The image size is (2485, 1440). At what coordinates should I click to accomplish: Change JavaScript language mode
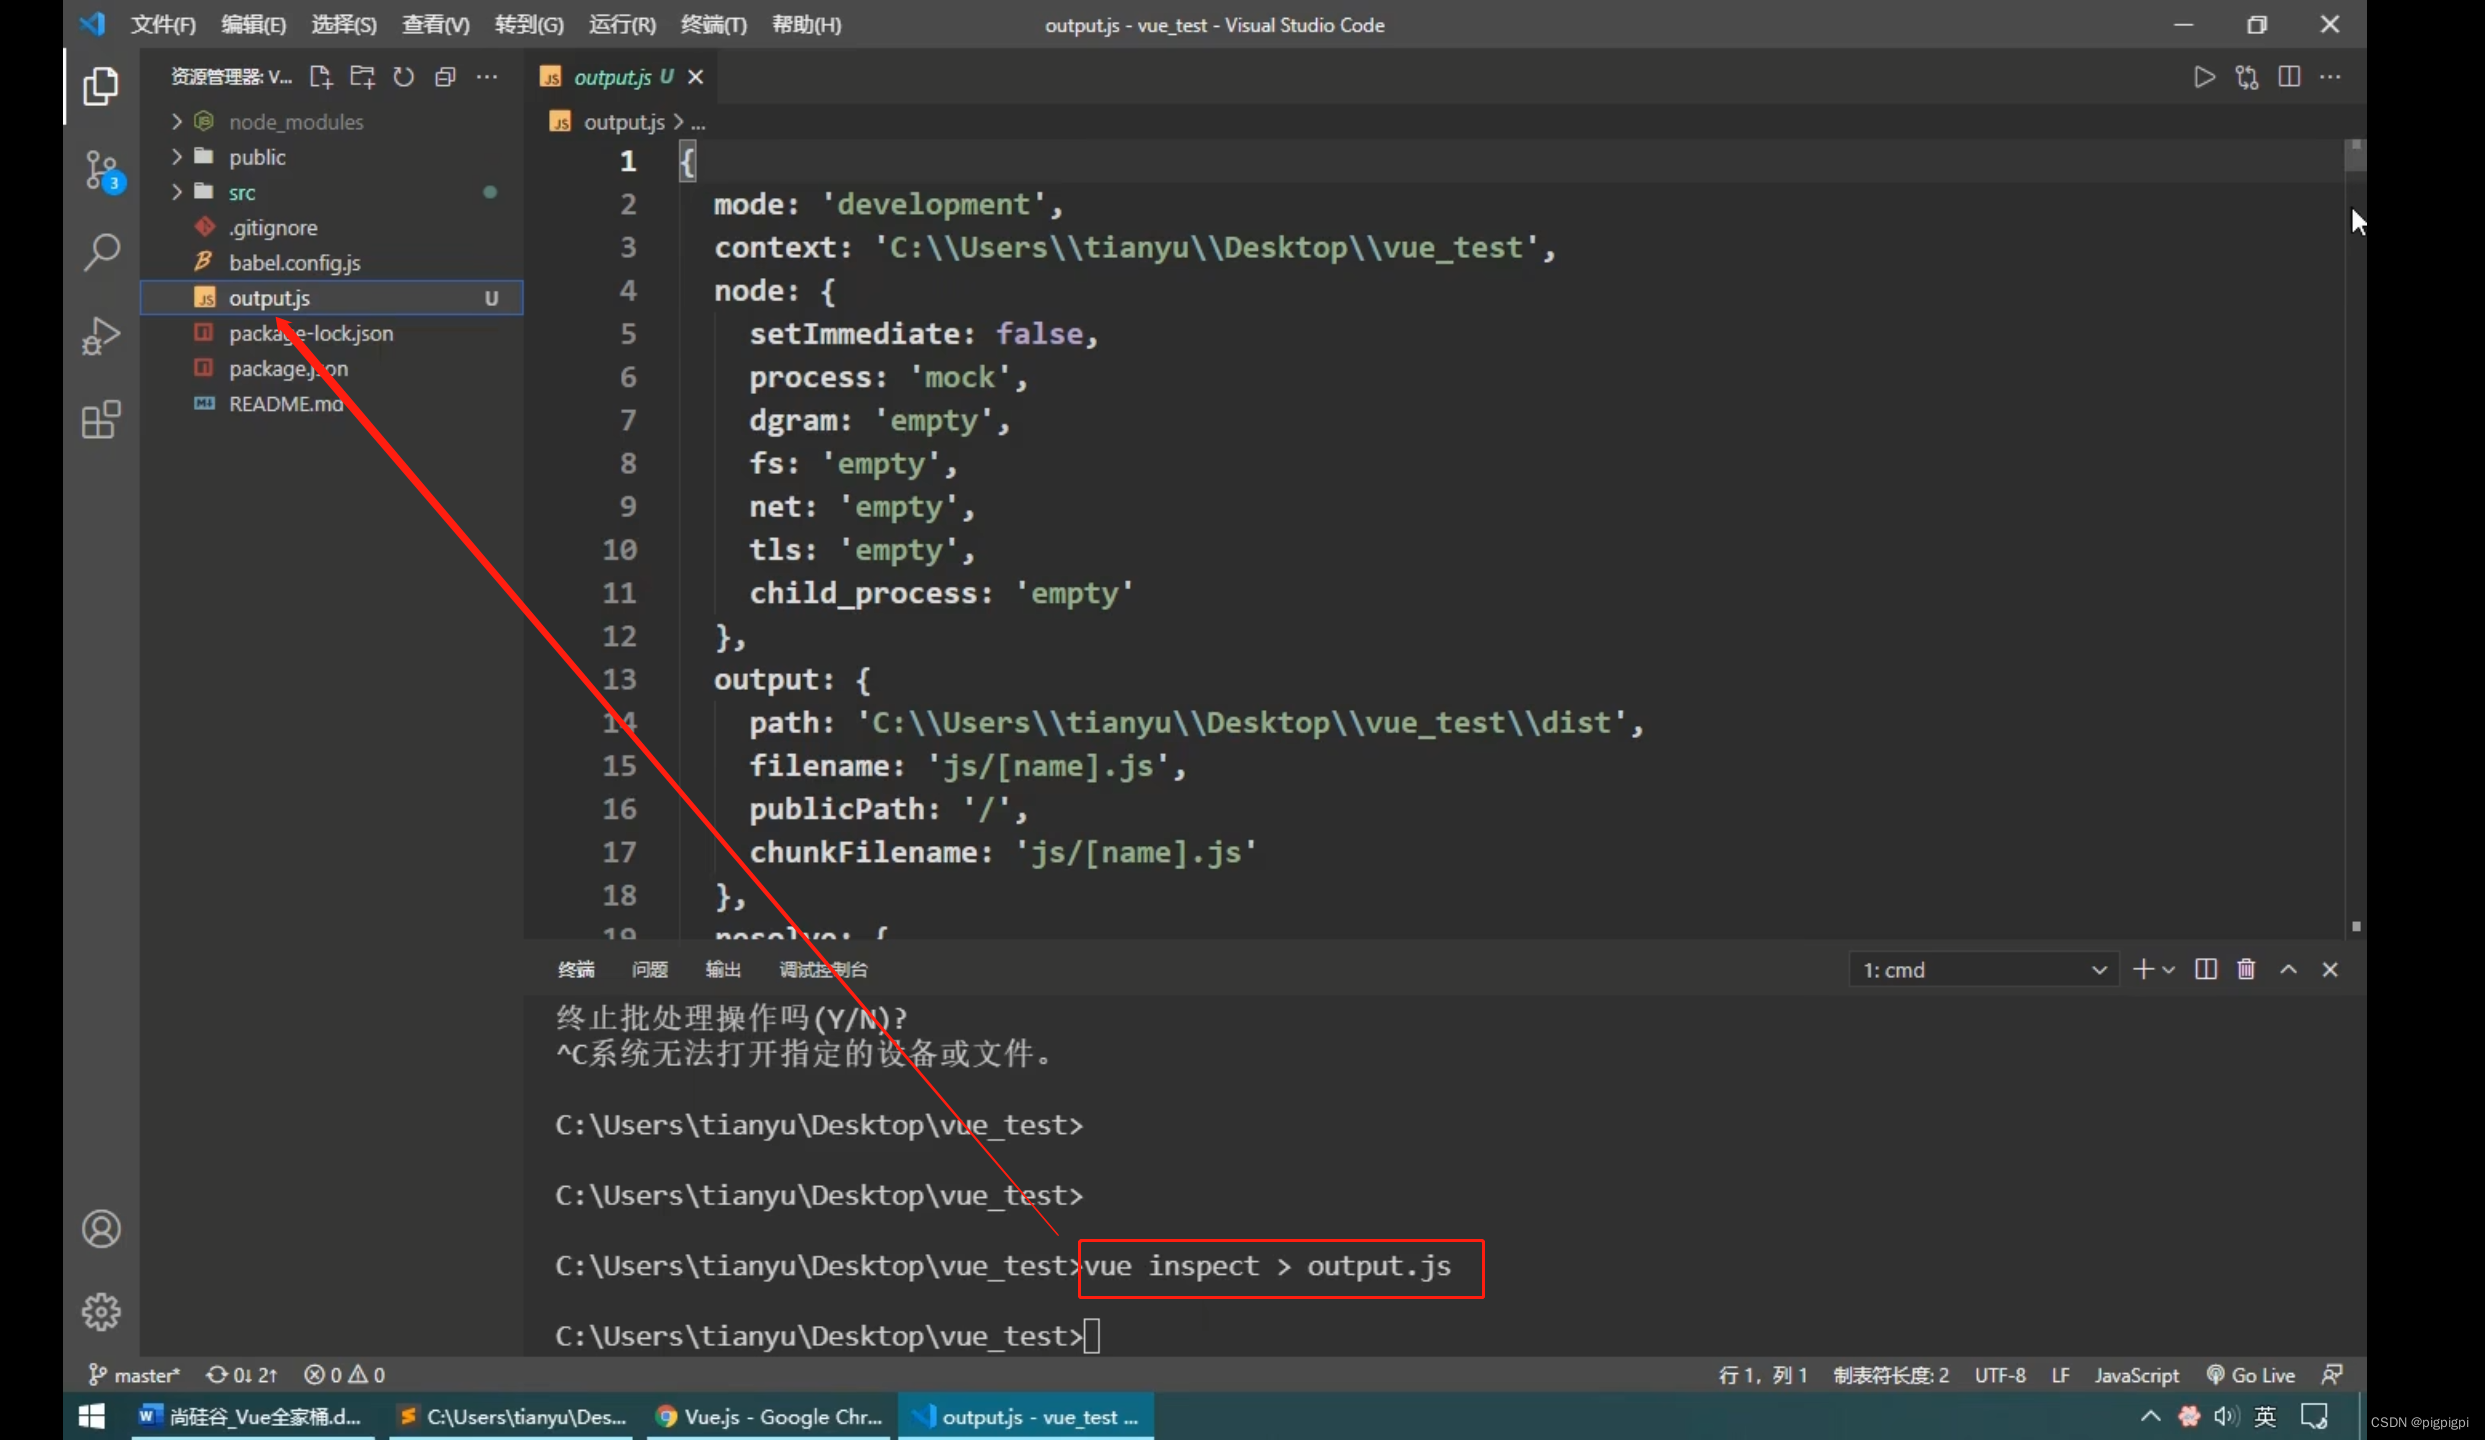point(2136,1375)
